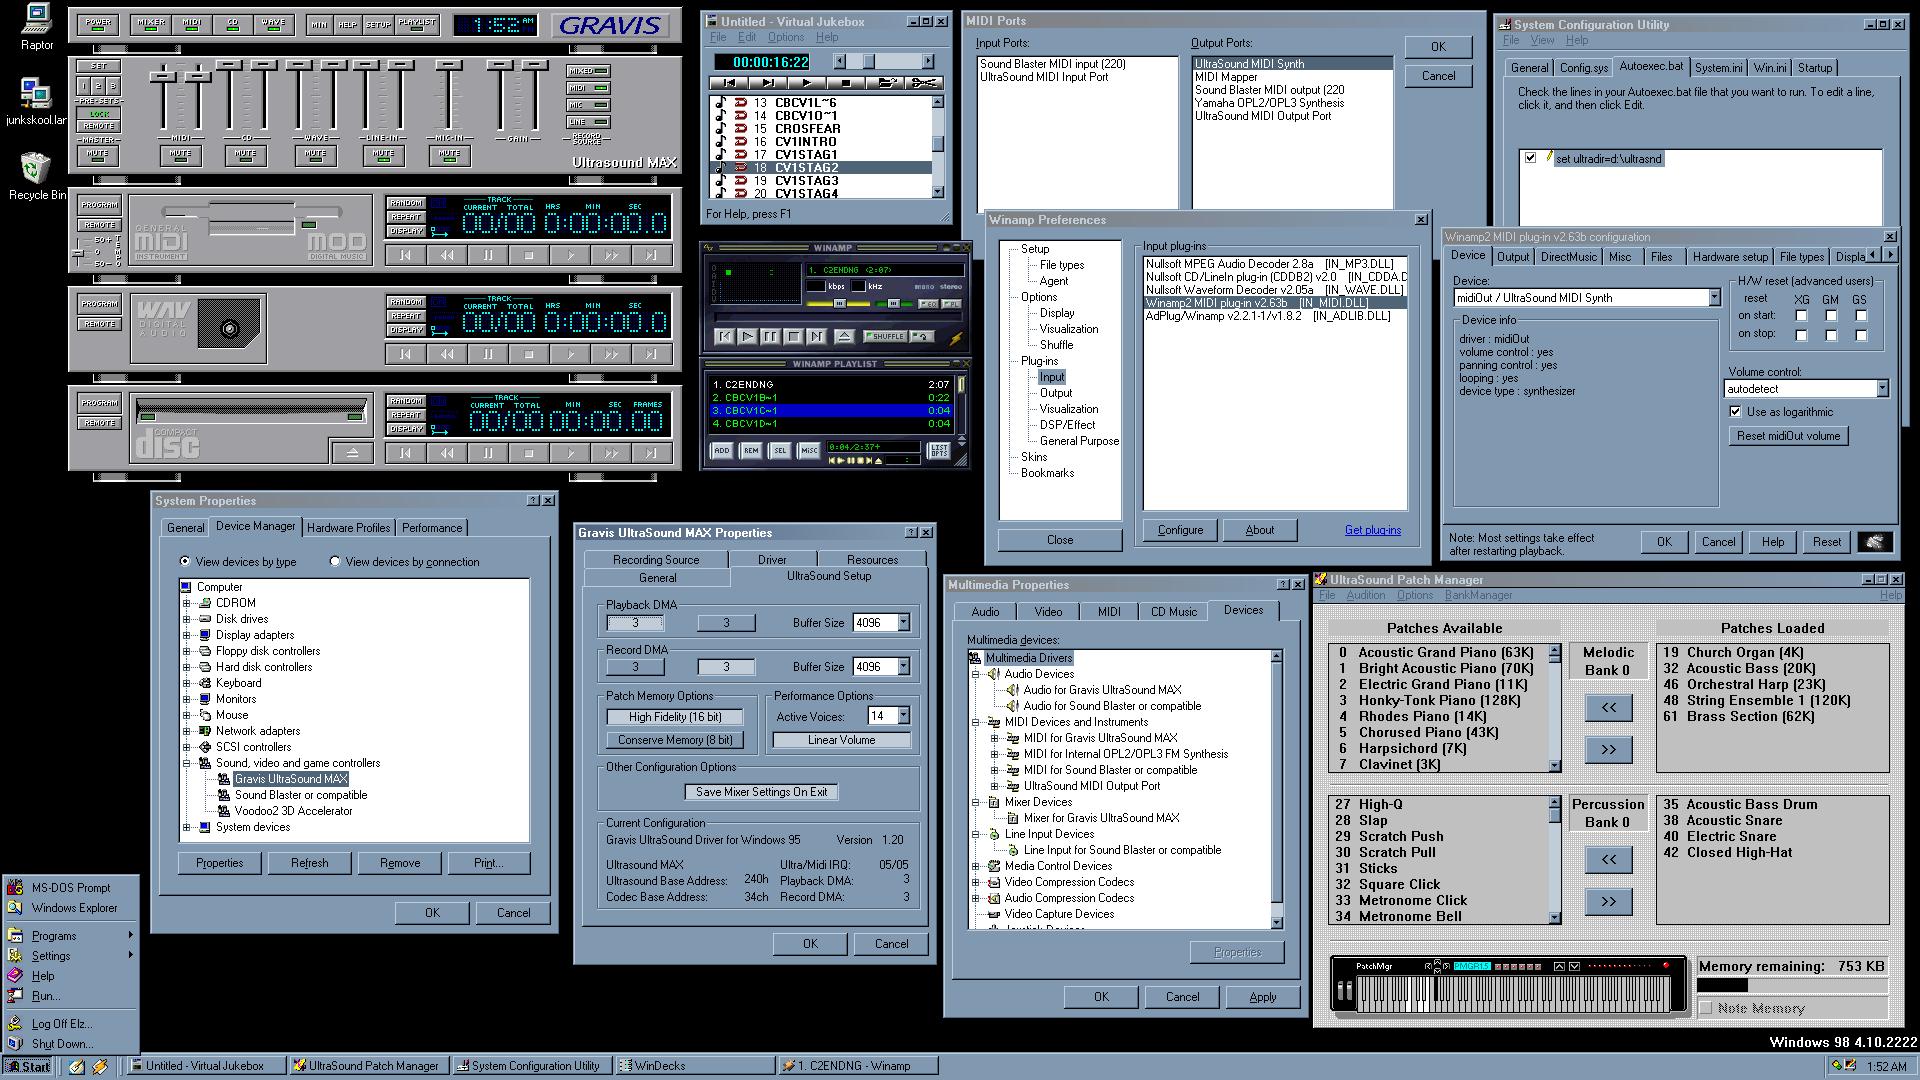Check the GM reset on stop box
The height and width of the screenshot is (1080, 1920).
[x=1831, y=335]
